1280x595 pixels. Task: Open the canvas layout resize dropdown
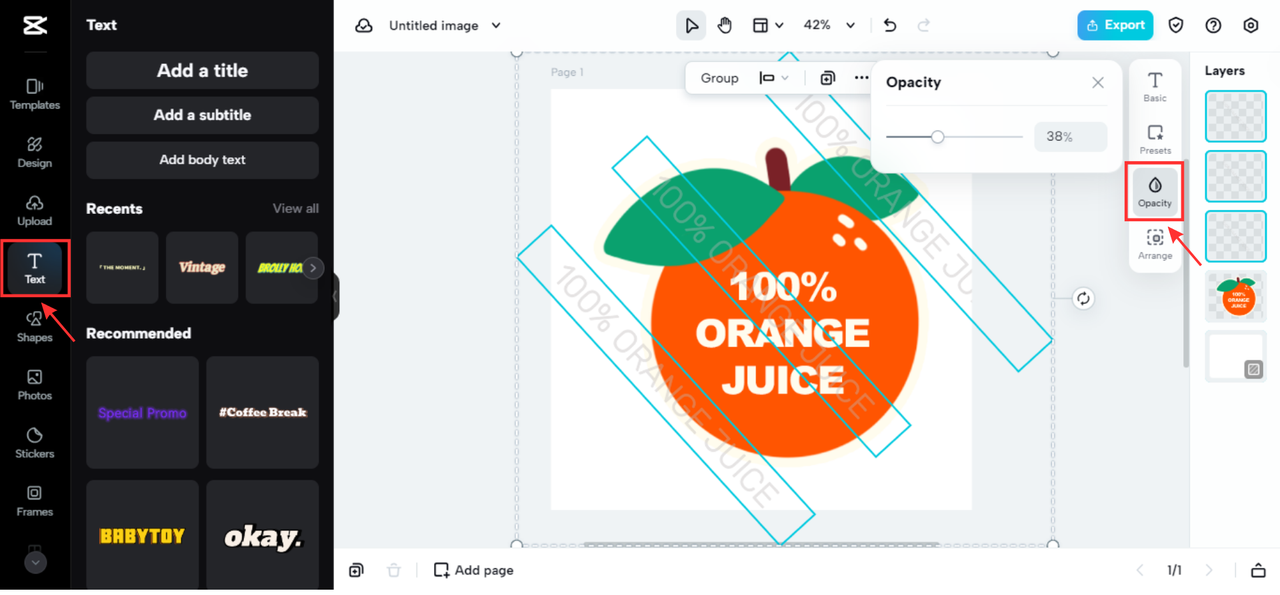(x=767, y=26)
